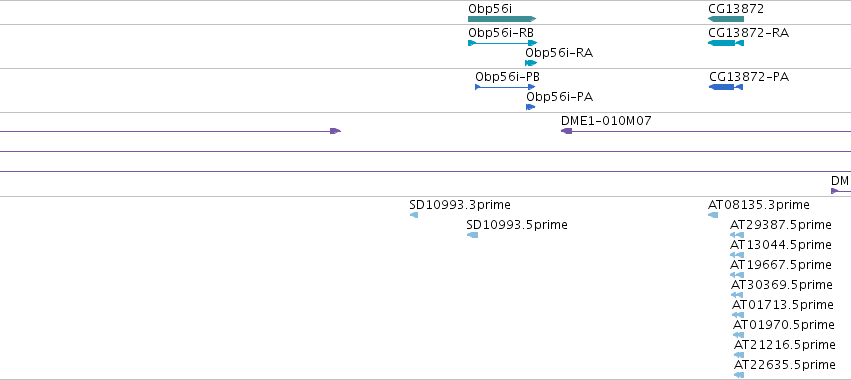Select the CG13872-RA transcript glyph
Screen dimensions: 851x380
click(726, 43)
